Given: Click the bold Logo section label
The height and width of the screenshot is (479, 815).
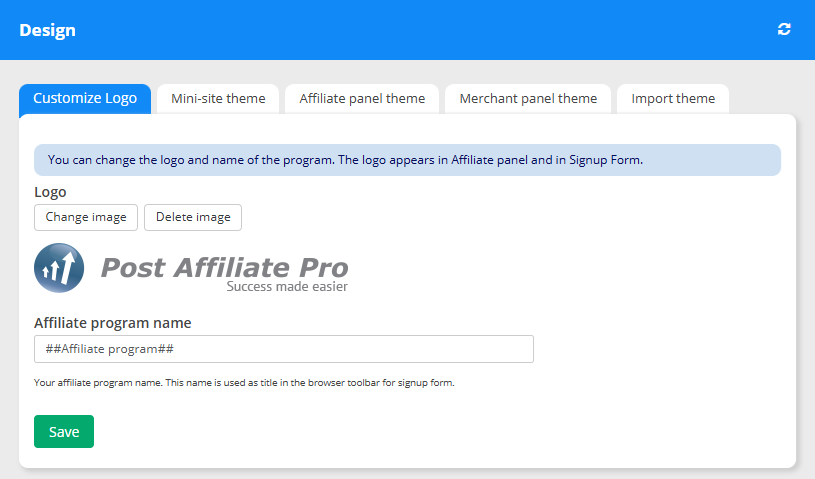Looking at the screenshot, I should (x=50, y=192).
